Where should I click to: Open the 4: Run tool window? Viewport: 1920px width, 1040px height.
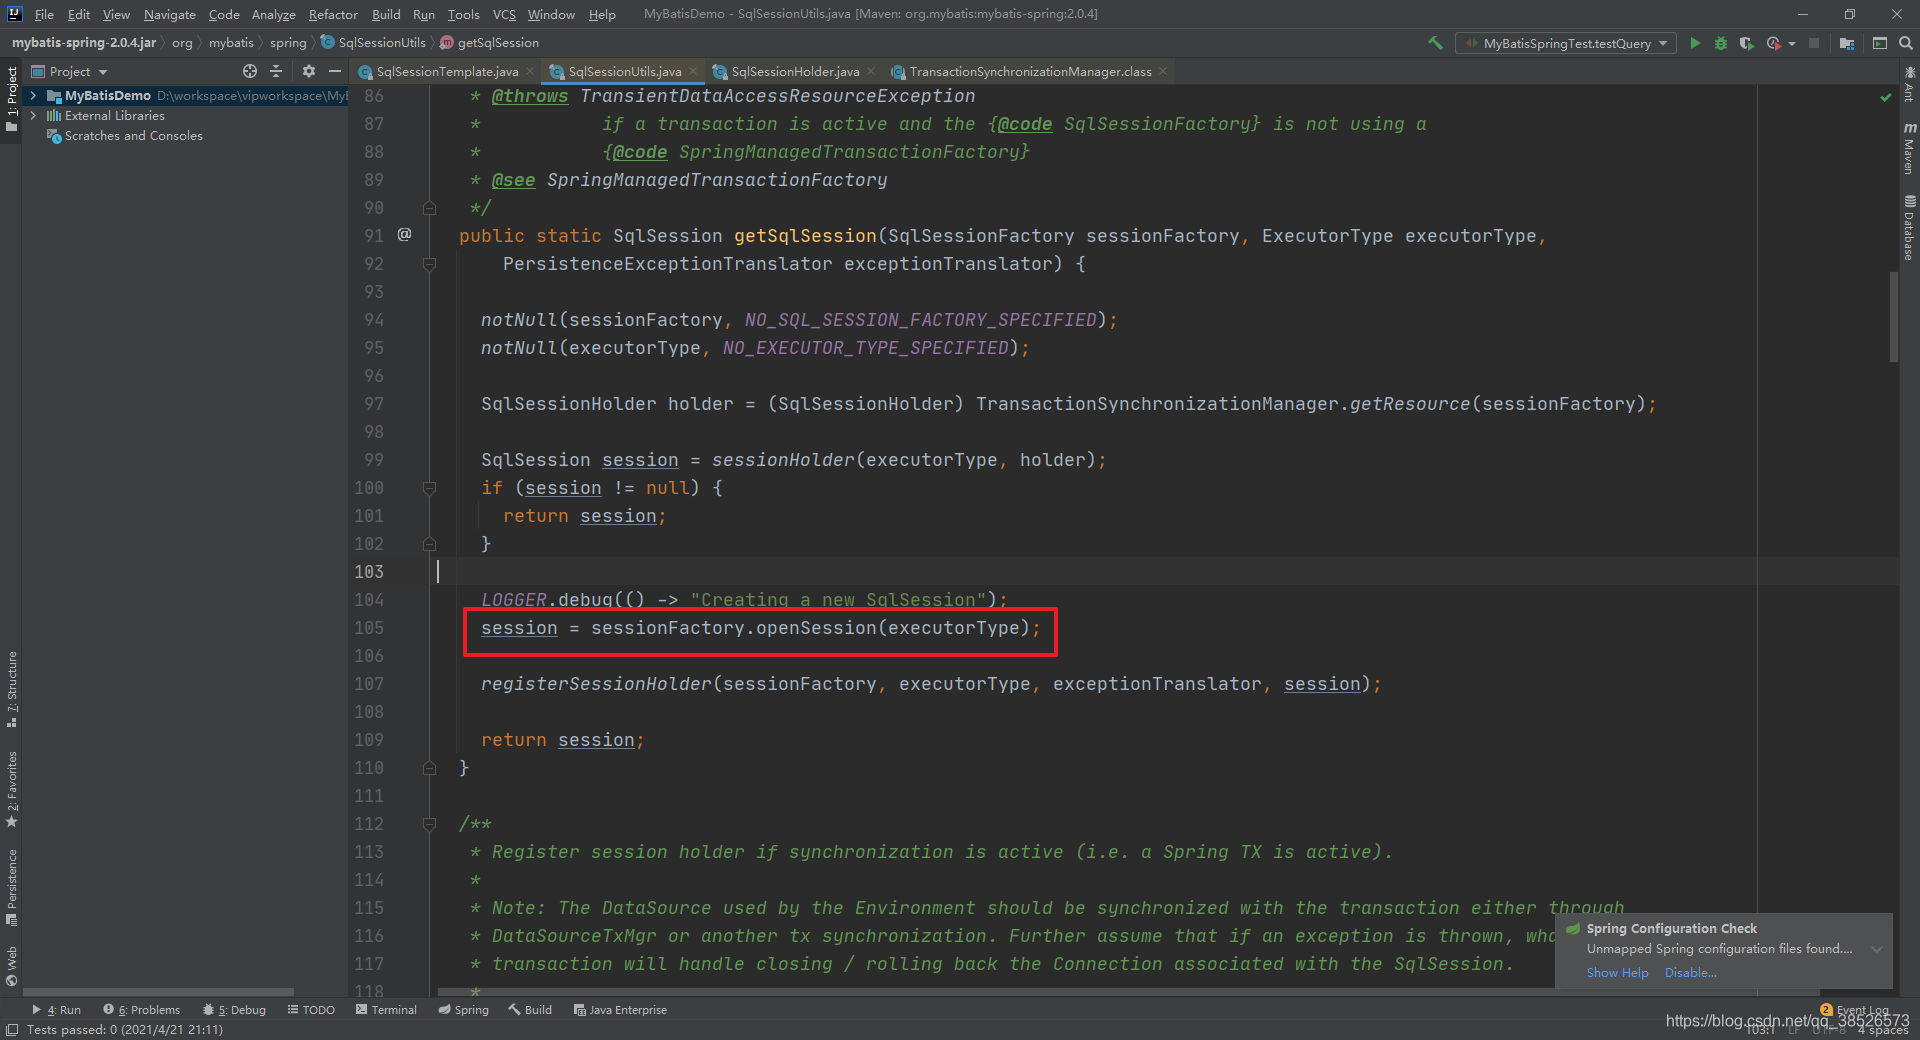tap(57, 1010)
